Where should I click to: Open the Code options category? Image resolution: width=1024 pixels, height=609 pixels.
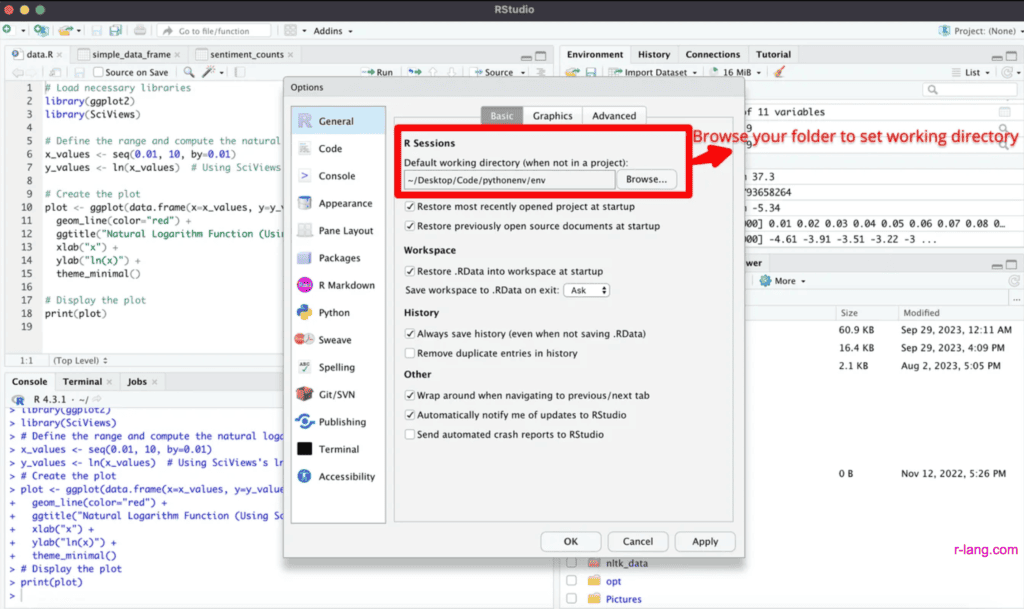[x=338, y=148]
